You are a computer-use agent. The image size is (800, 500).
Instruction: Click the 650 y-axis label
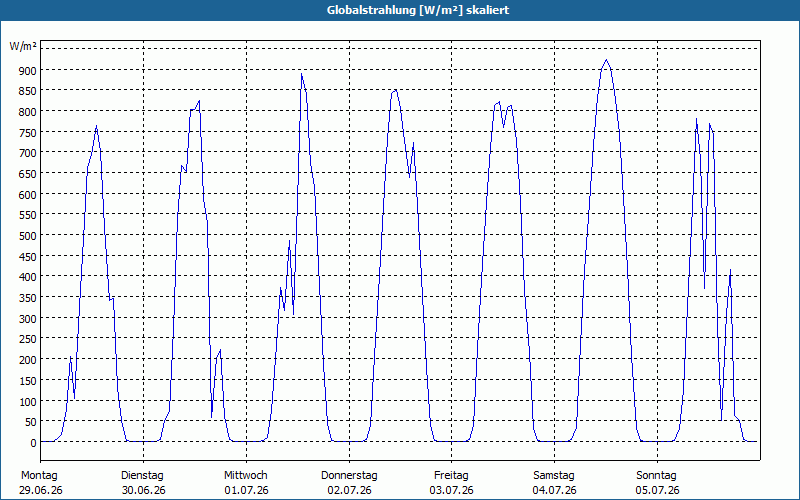click(28, 174)
